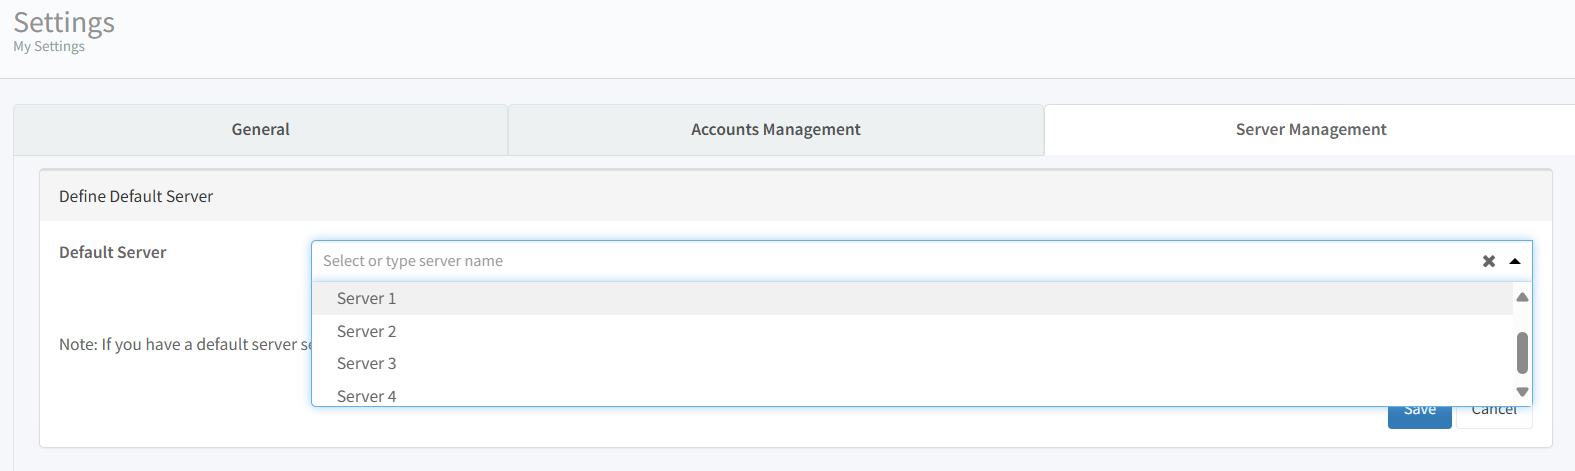
Task: Choose Server 1 from the dropdown list
Action: pos(367,298)
